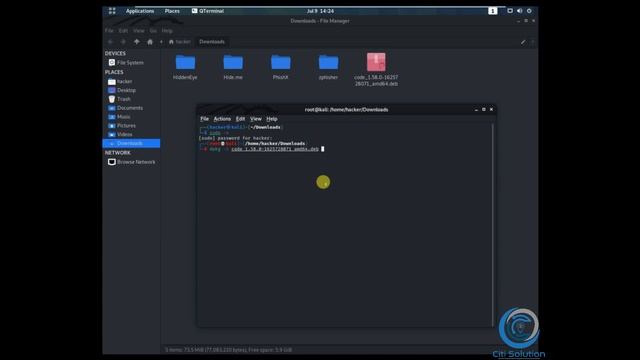Click the File Manager status bar text
The width and height of the screenshot is (640, 360).
[x=229, y=350]
